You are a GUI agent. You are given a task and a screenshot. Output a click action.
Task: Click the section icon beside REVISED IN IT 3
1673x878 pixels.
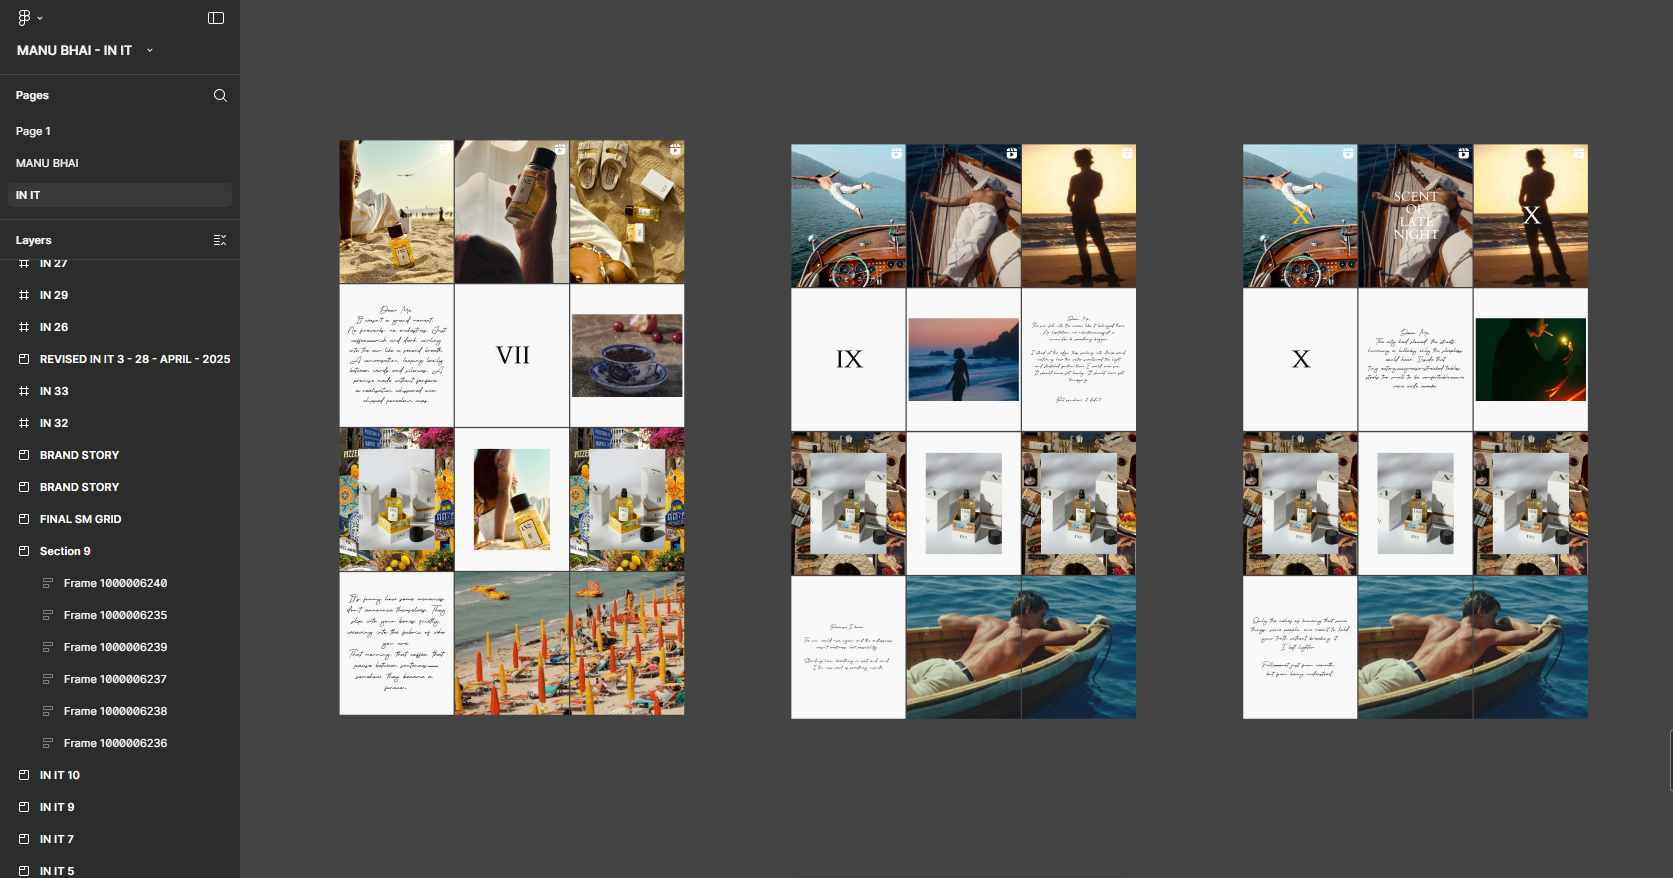24,360
